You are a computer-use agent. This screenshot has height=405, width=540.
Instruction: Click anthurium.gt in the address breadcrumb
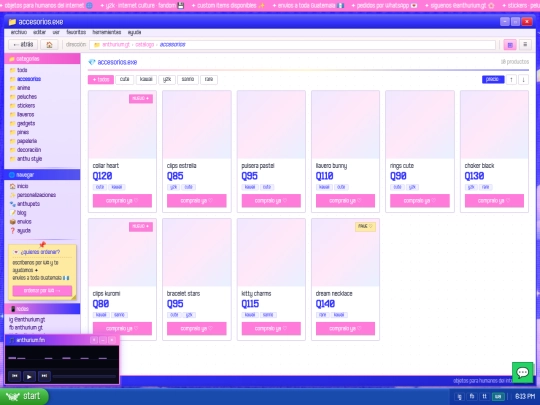[116, 45]
